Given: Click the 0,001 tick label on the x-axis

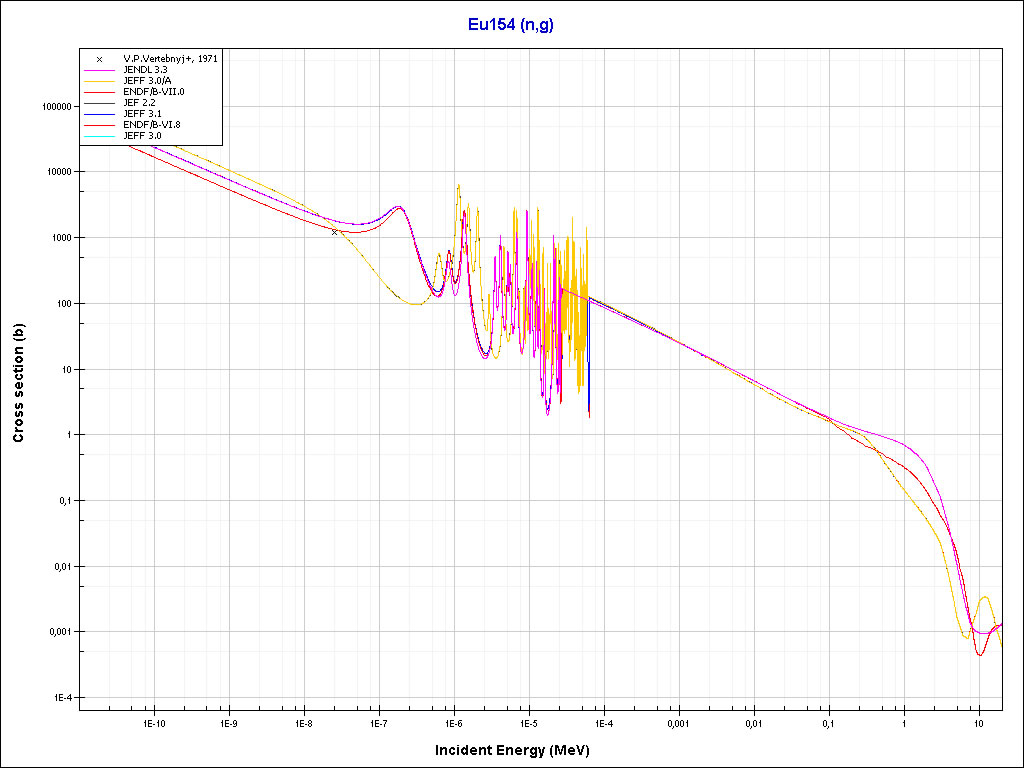Looking at the screenshot, I should [678, 723].
